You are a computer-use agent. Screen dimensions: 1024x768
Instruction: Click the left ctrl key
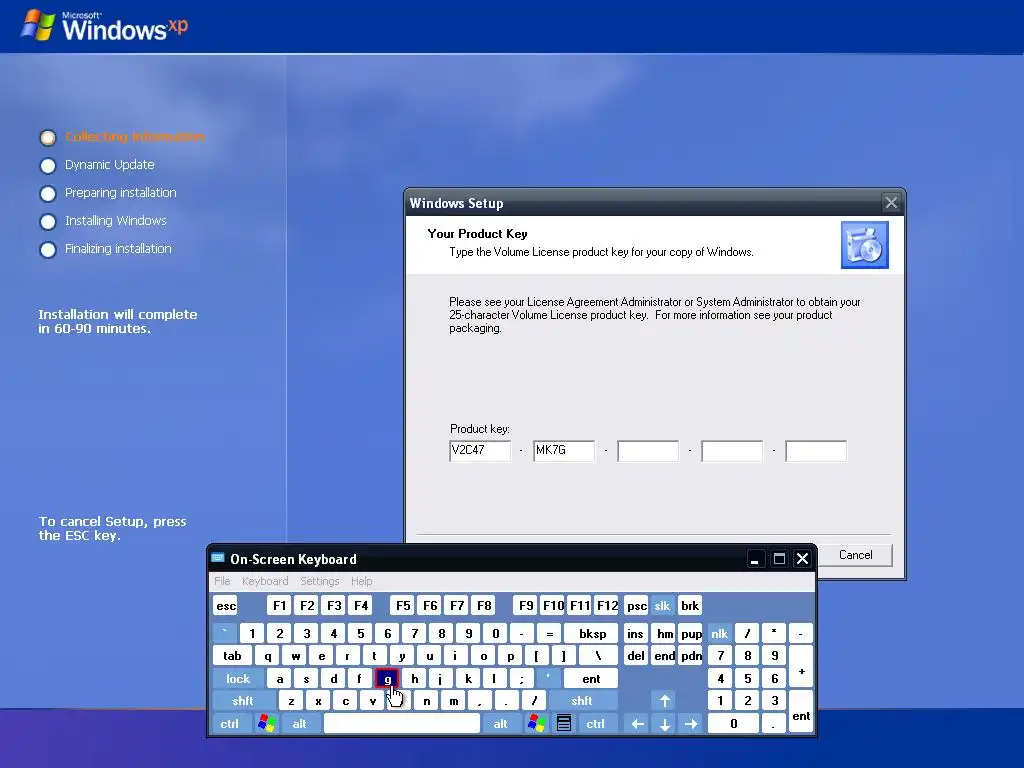coord(229,724)
